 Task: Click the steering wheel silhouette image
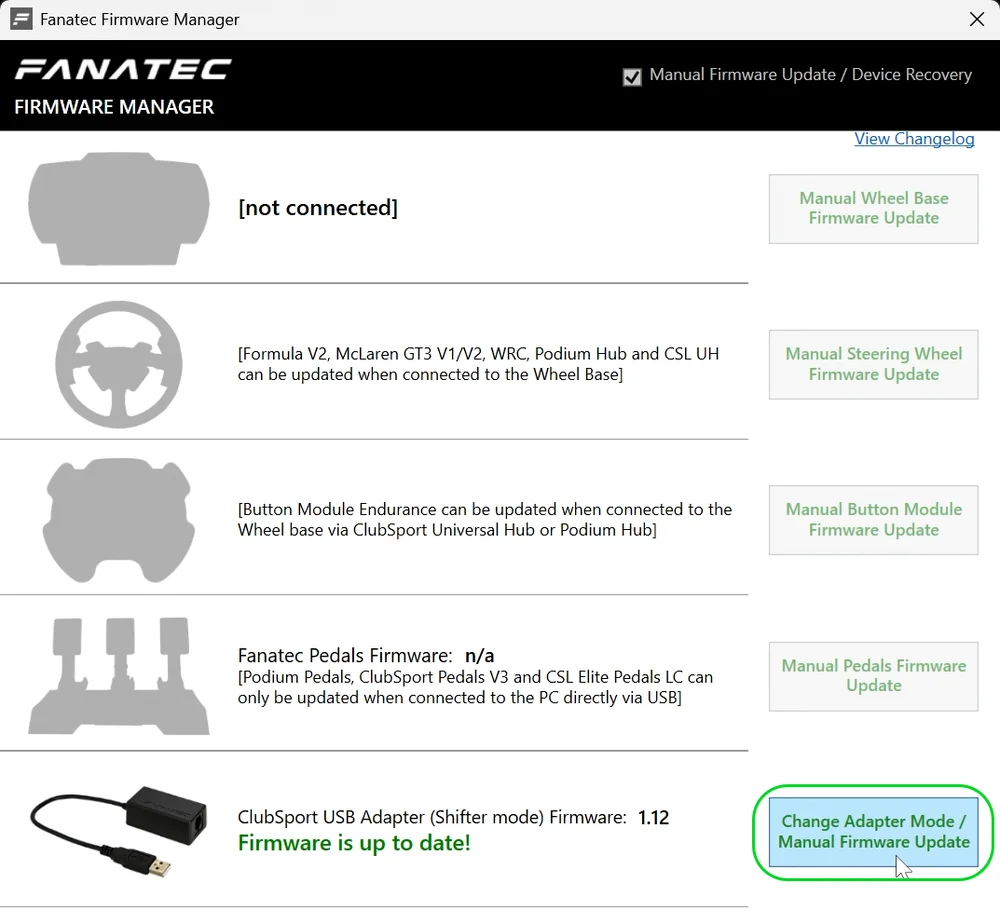(119, 364)
